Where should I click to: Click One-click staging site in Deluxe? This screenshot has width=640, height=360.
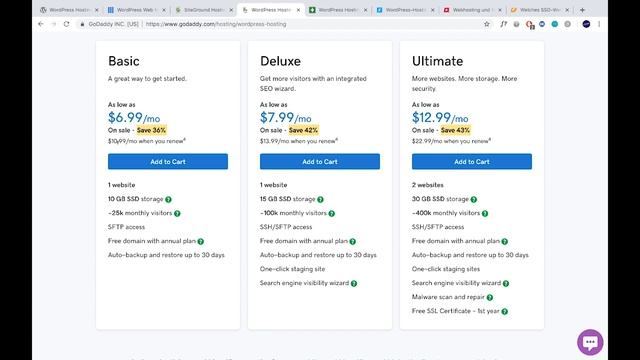tap(292, 269)
